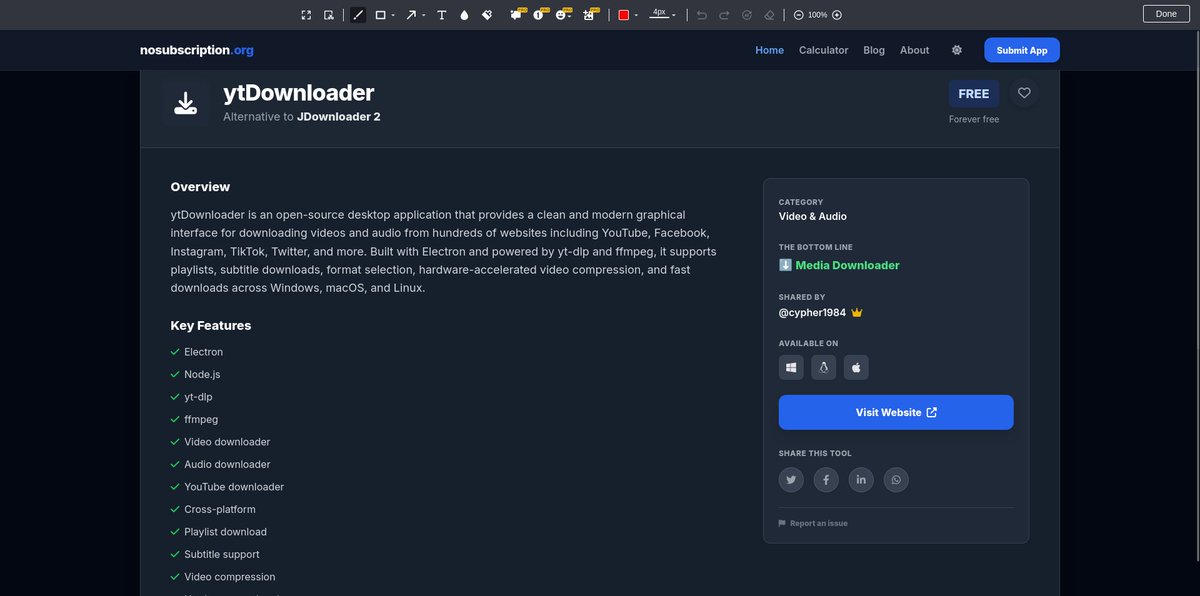Click the ffmpeg feature item
This screenshot has height=596, width=1200.
click(194, 419)
